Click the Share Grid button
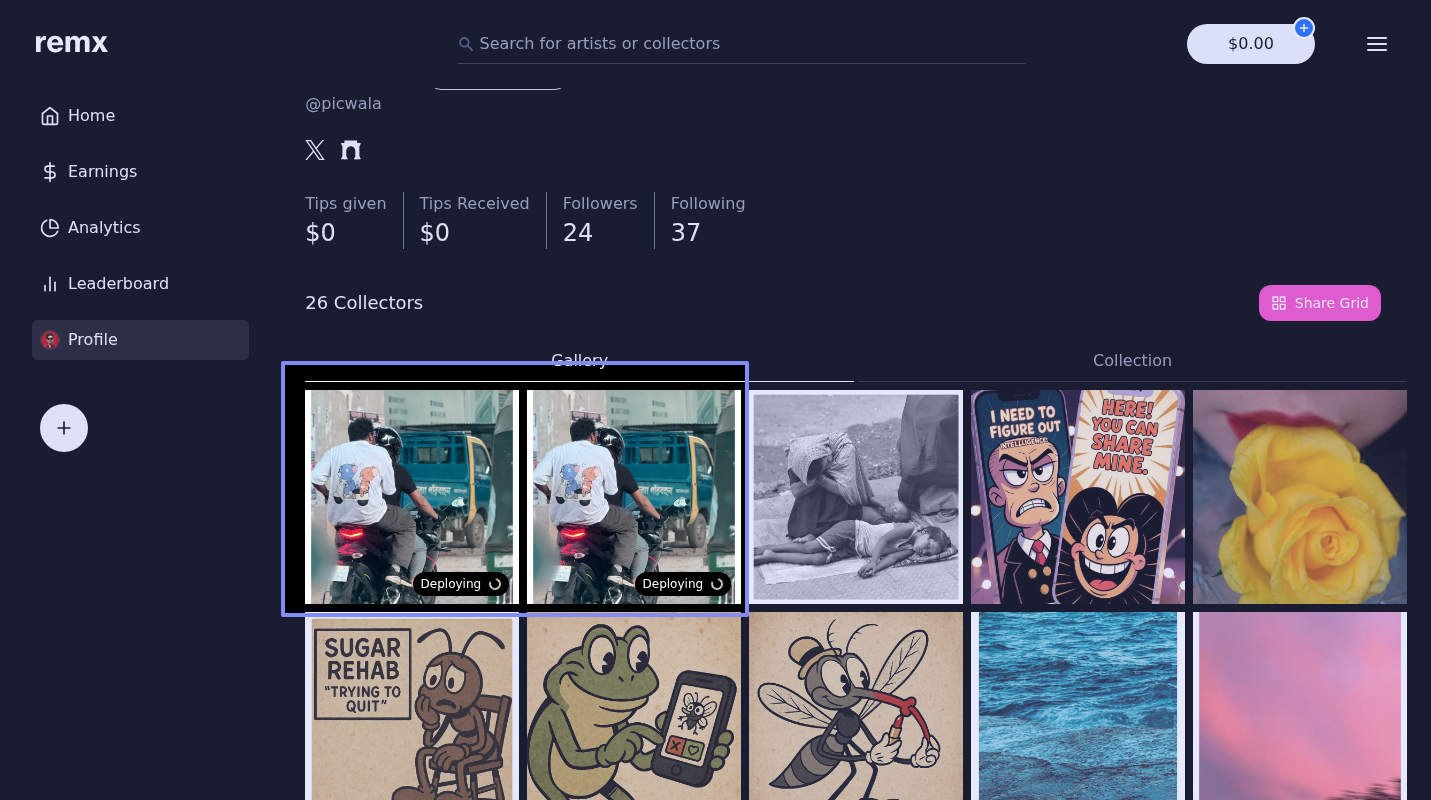 click(x=1319, y=303)
